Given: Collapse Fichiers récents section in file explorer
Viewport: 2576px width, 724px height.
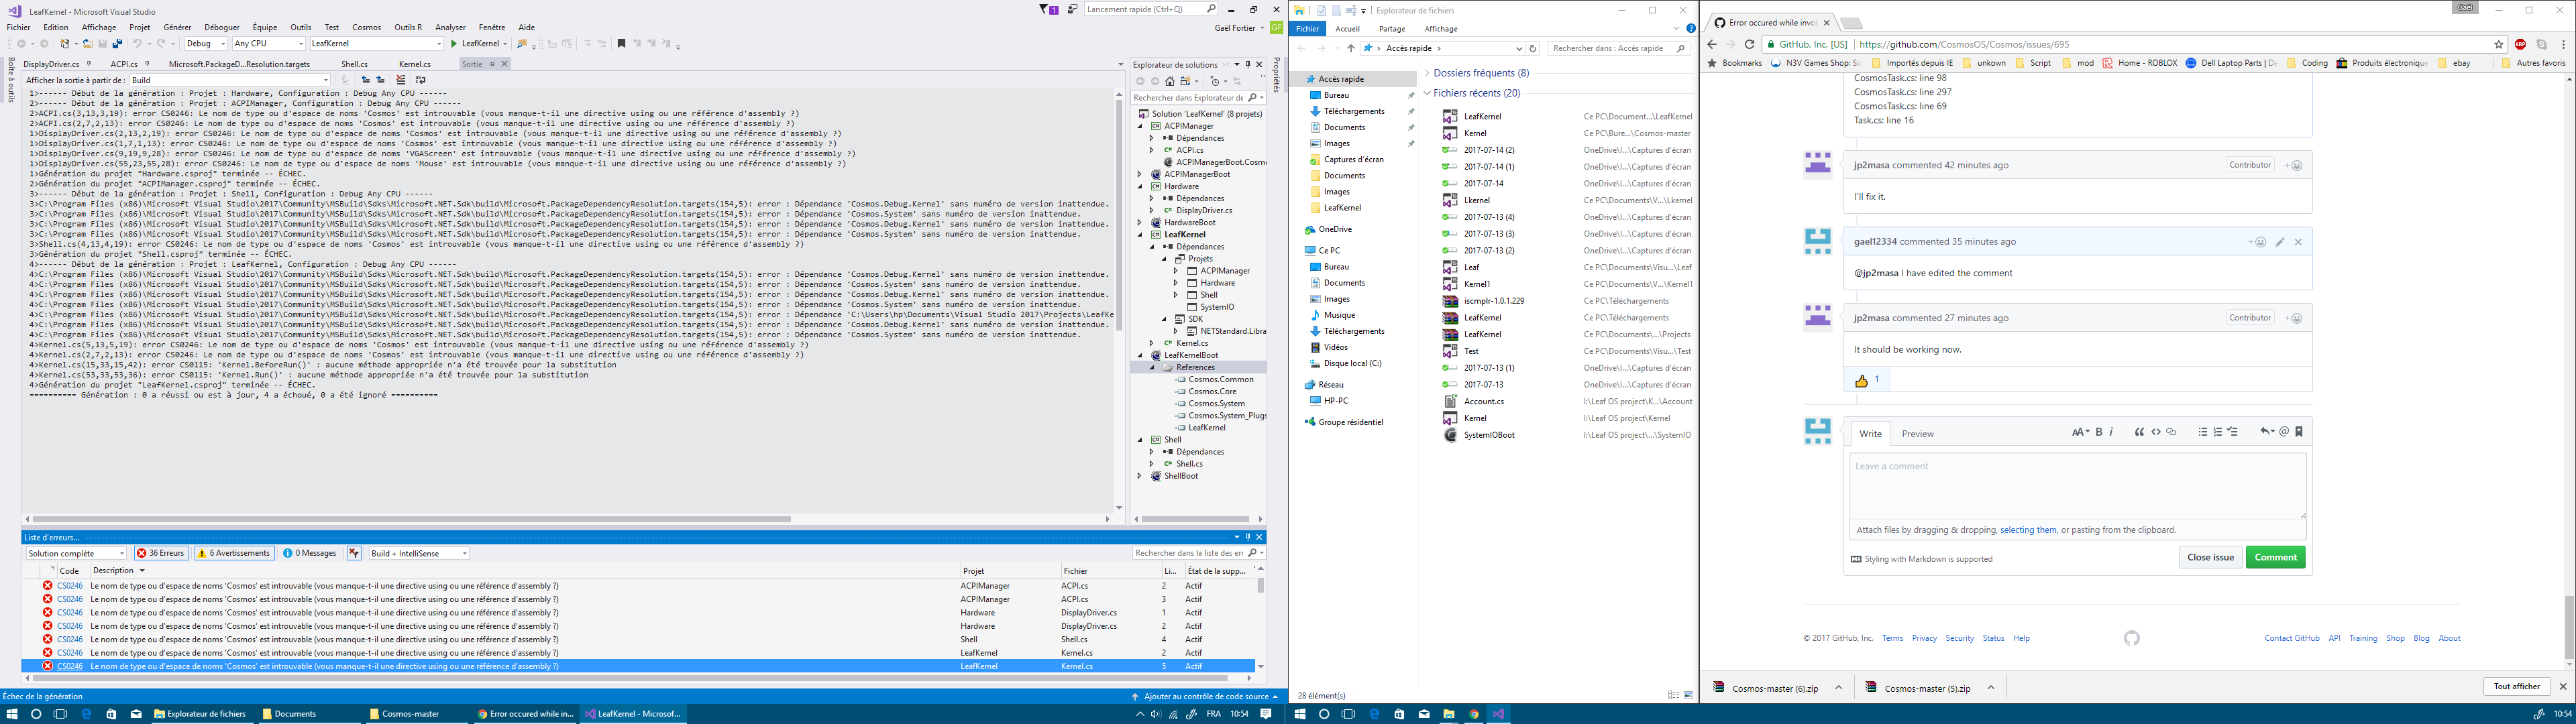Looking at the screenshot, I should (1427, 93).
